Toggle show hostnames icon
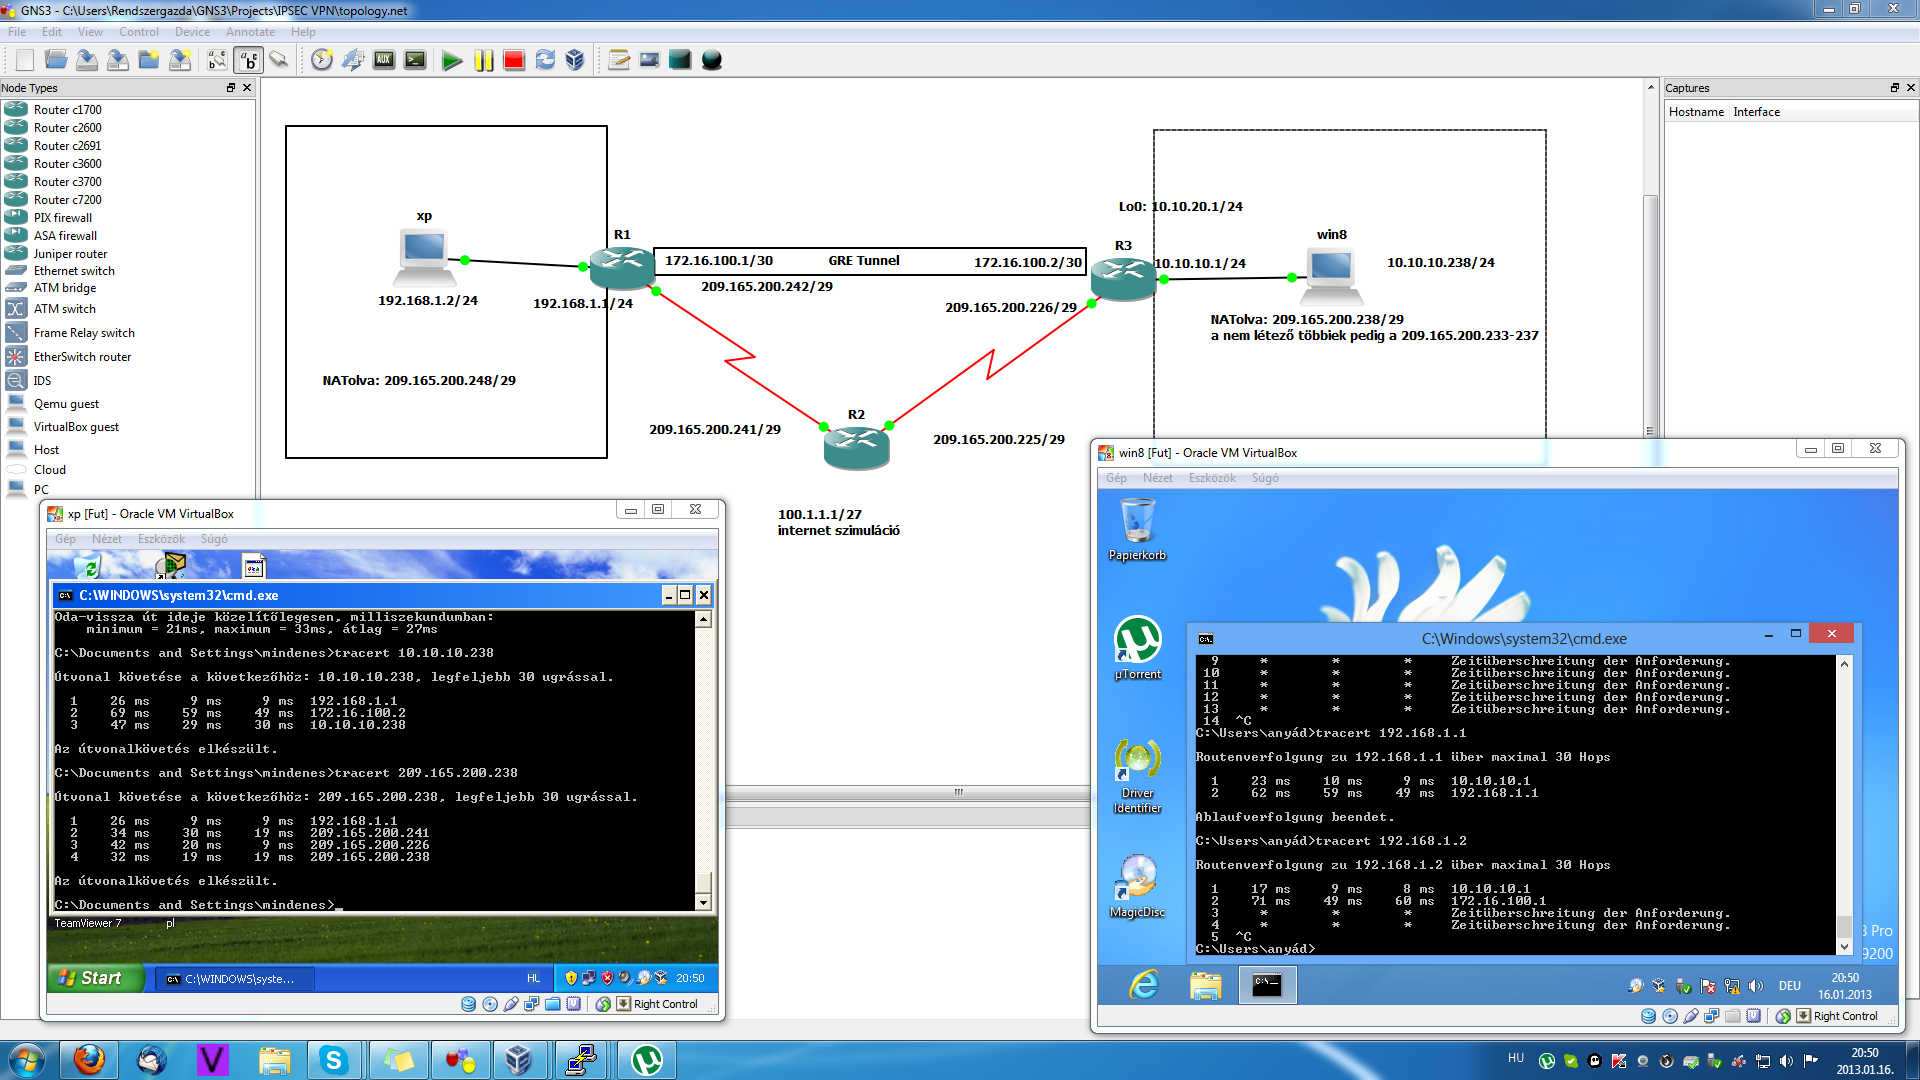This screenshot has width=1920, height=1080. 248,60
